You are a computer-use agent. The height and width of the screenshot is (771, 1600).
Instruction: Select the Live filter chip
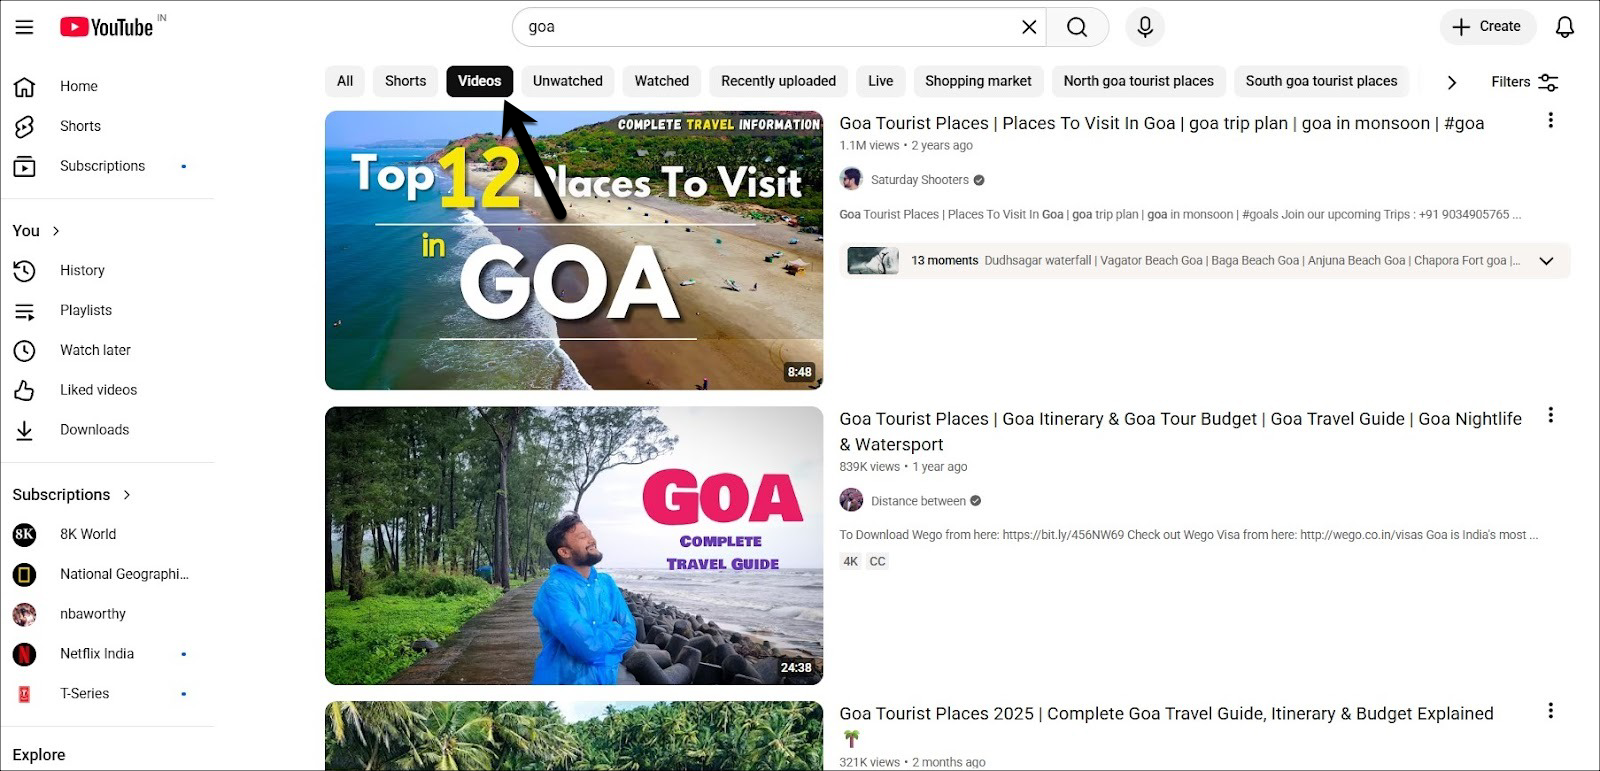click(881, 81)
